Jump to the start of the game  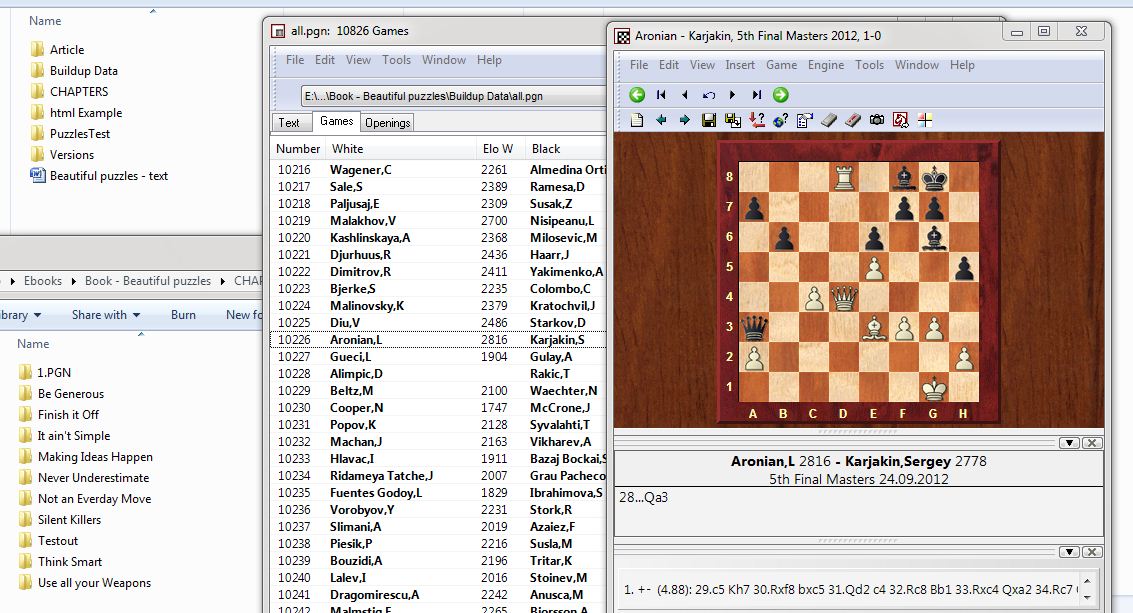click(x=661, y=95)
